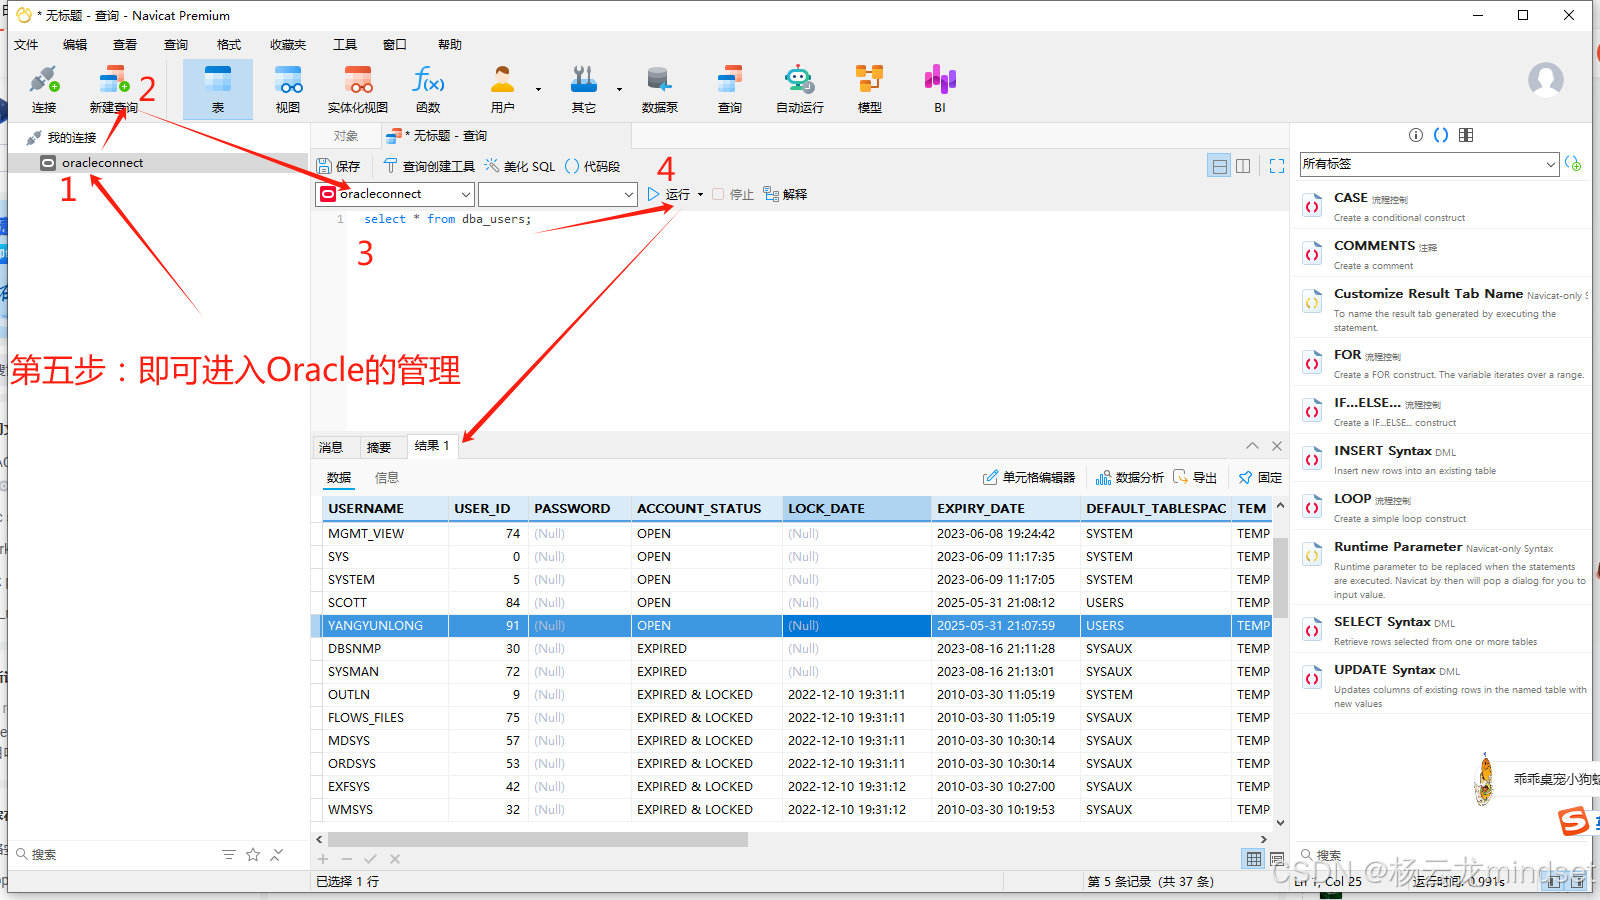Viewport: 1600px width, 900px height.
Task: Switch to the 信息 (Info) sub-tab
Action: coord(387,478)
